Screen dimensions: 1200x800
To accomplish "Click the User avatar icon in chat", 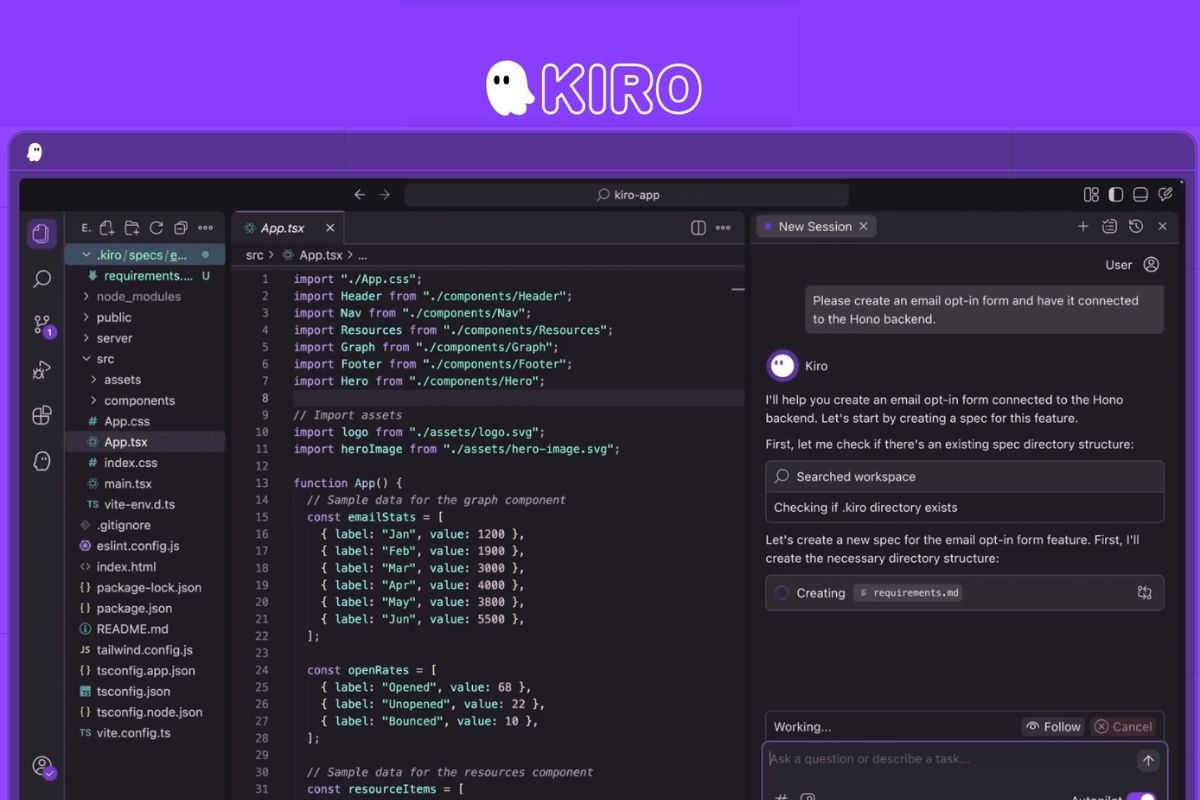I will pyautogui.click(x=1151, y=265).
